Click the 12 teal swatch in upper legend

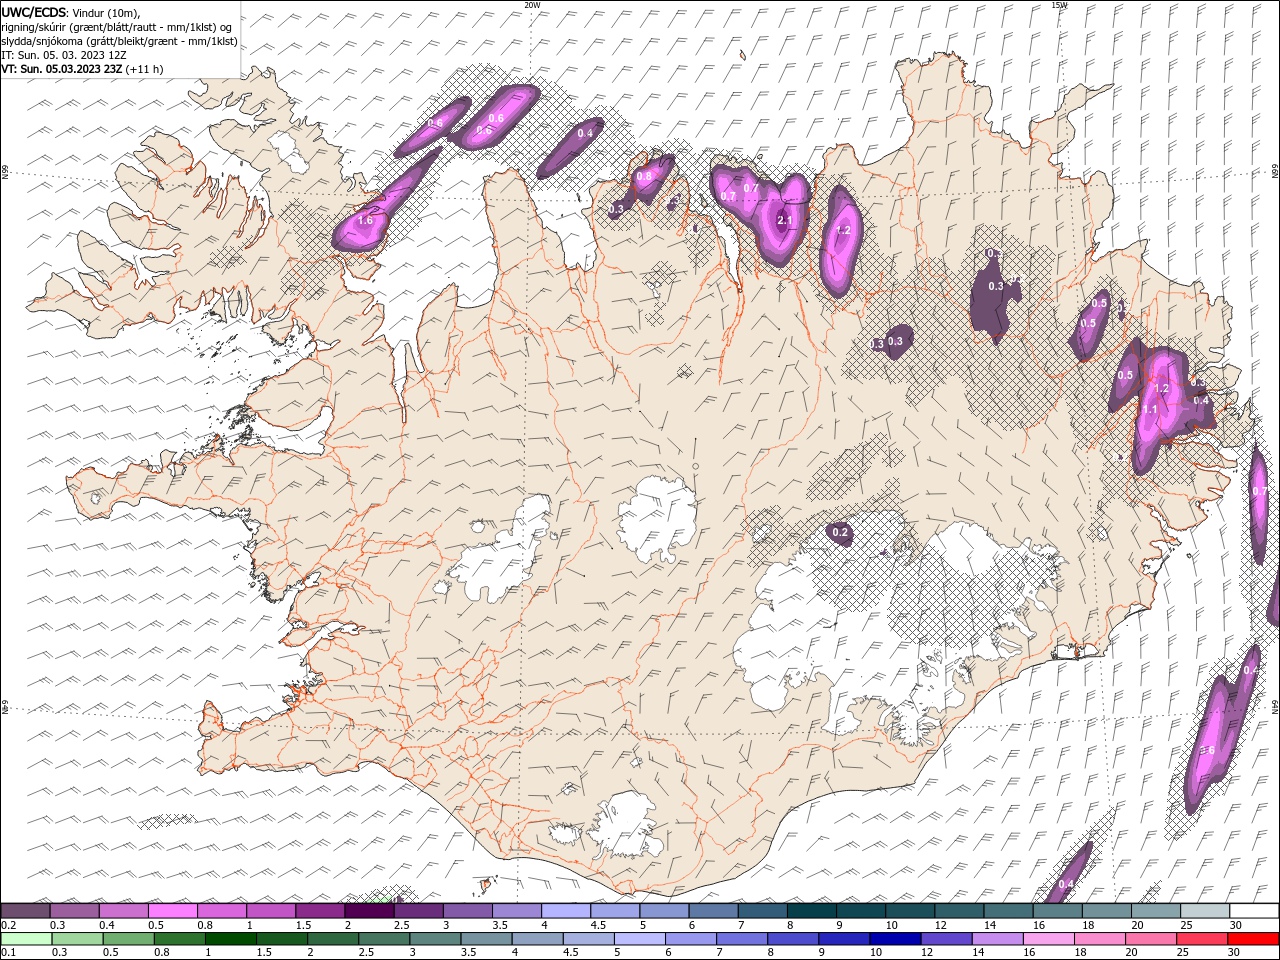point(958,911)
